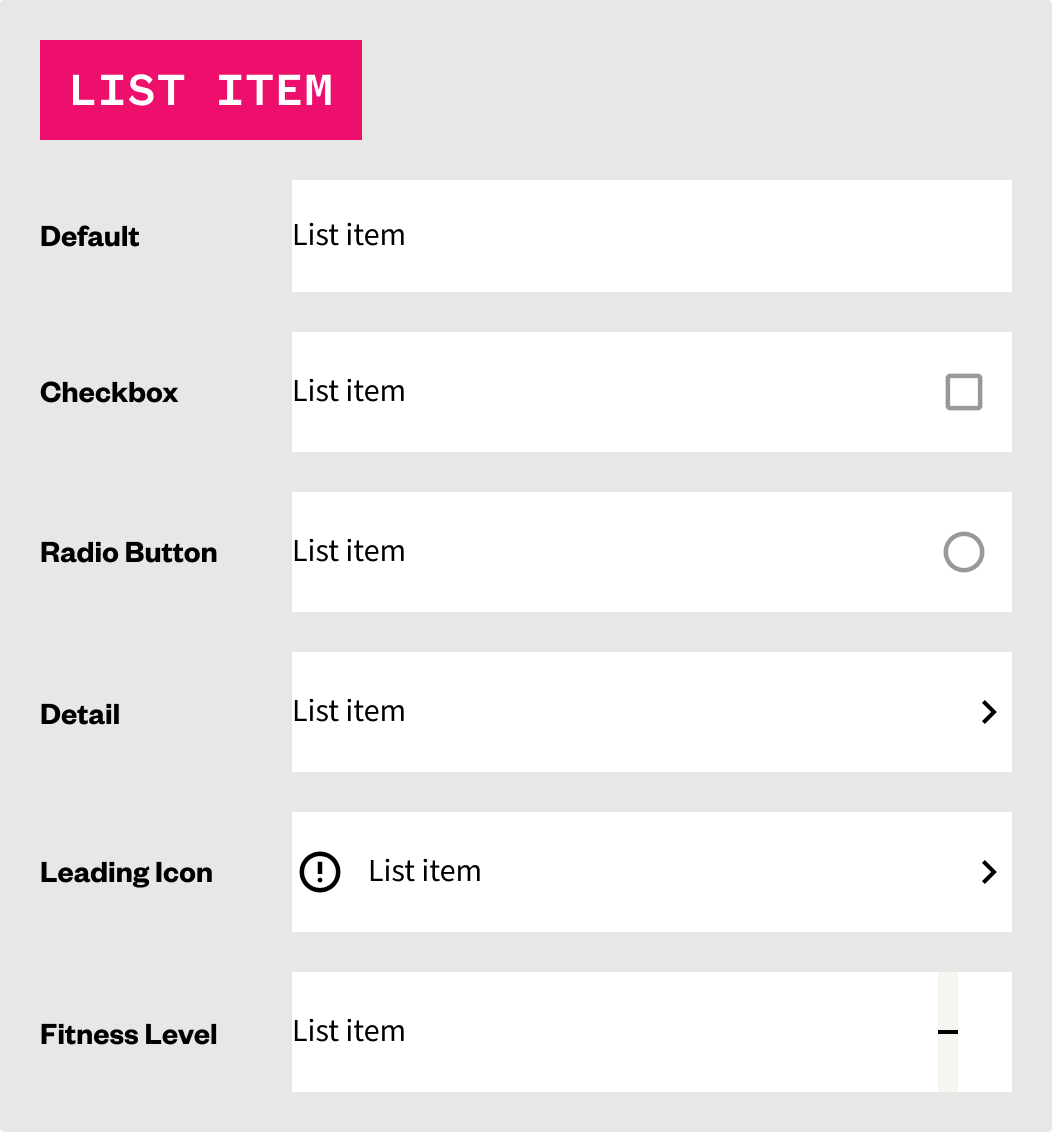This screenshot has width=1052, height=1132.
Task: Select the radio button in the Radio Button row
Action: tap(964, 552)
